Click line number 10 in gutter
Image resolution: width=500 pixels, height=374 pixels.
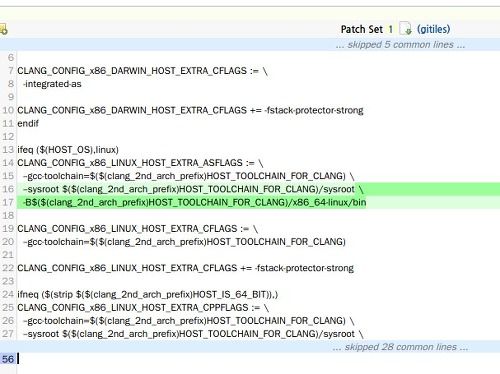(x=8, y=110)
